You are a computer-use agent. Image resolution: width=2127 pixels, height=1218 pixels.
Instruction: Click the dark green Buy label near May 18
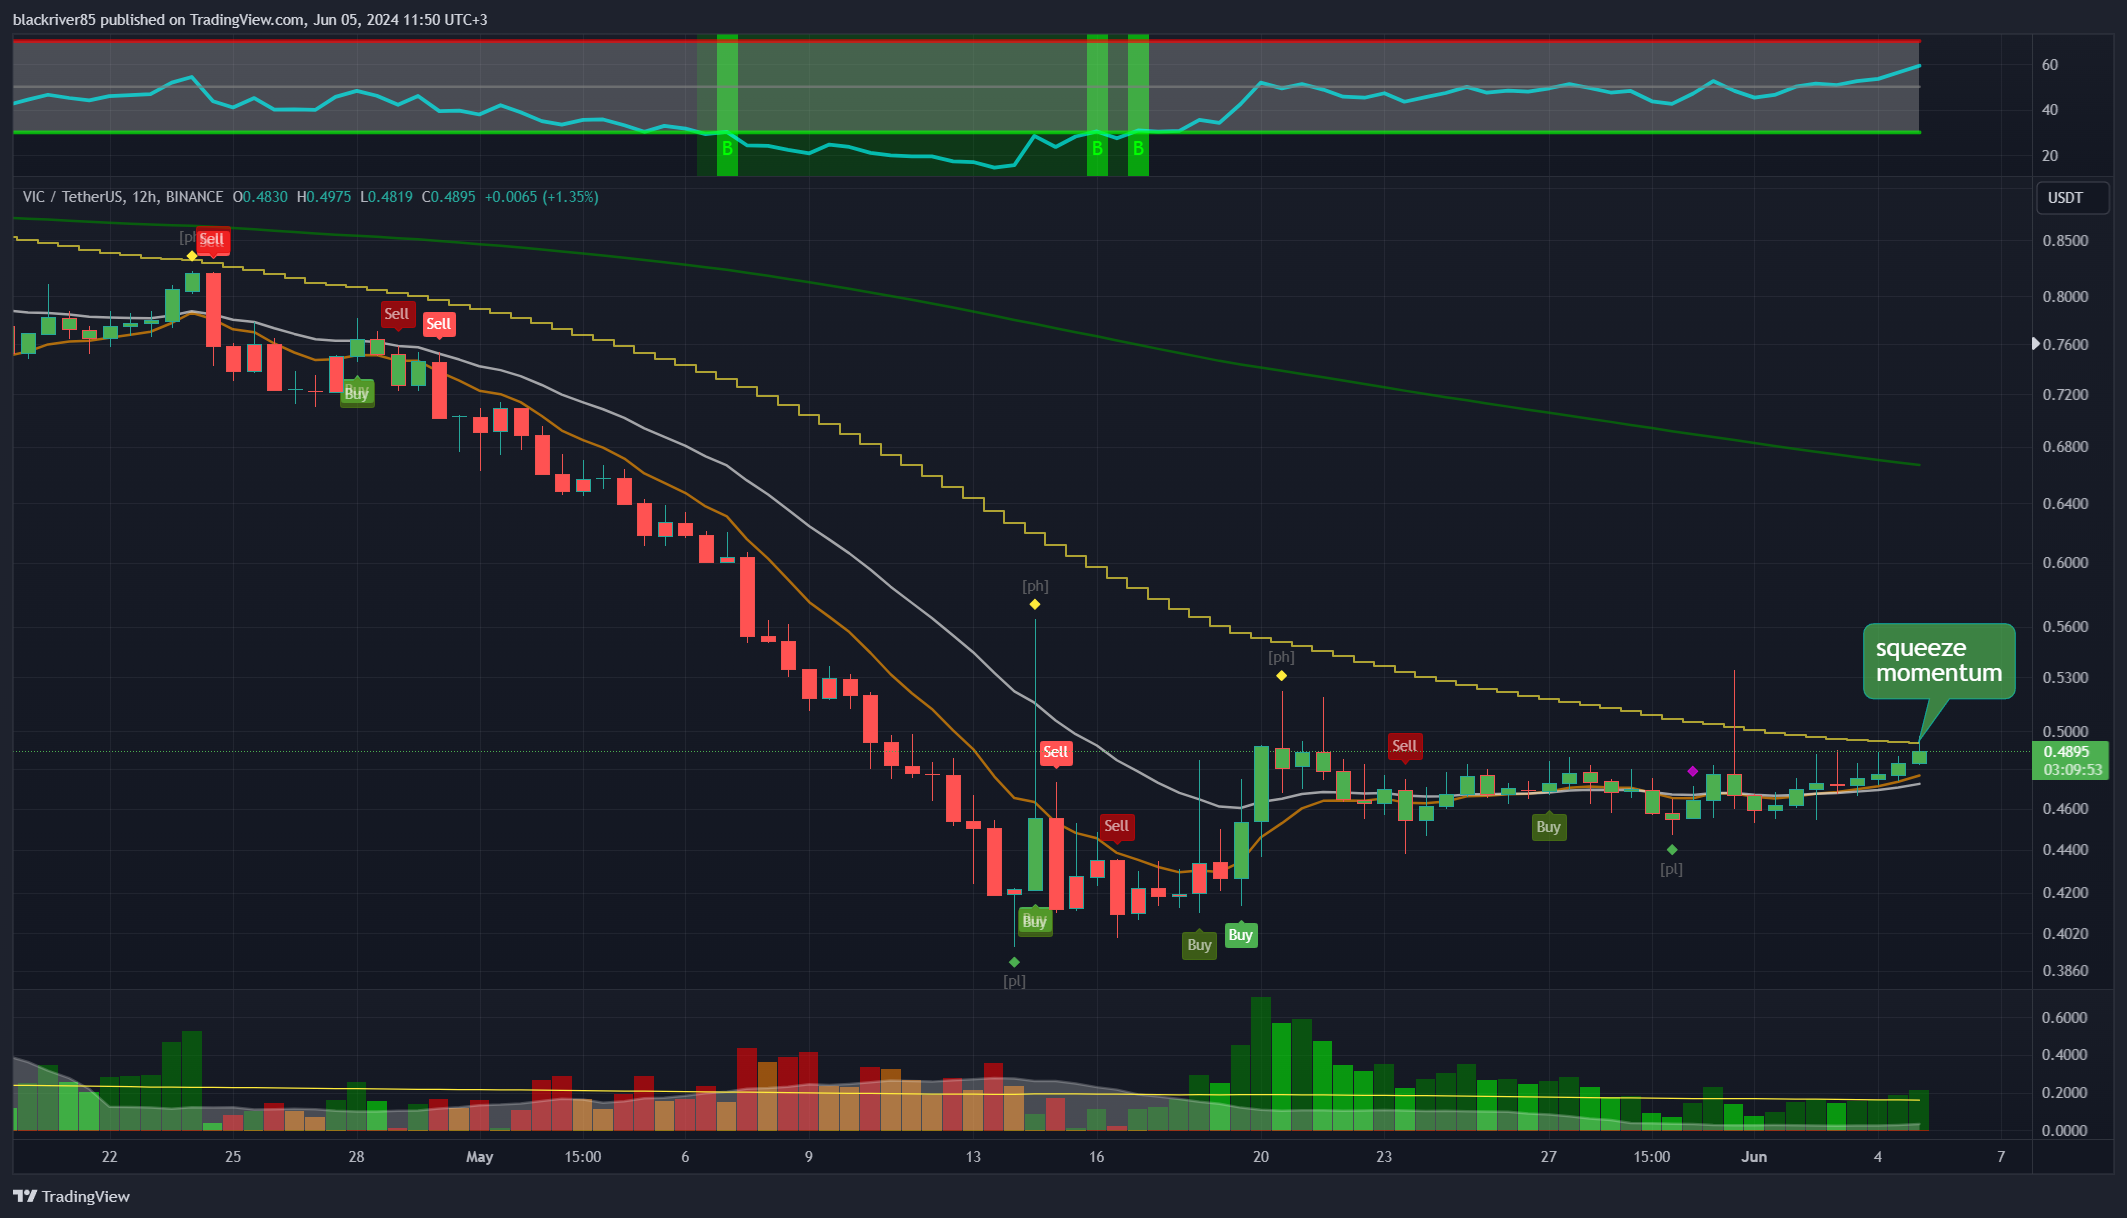pyautogui.click(x=1199, y=945)
